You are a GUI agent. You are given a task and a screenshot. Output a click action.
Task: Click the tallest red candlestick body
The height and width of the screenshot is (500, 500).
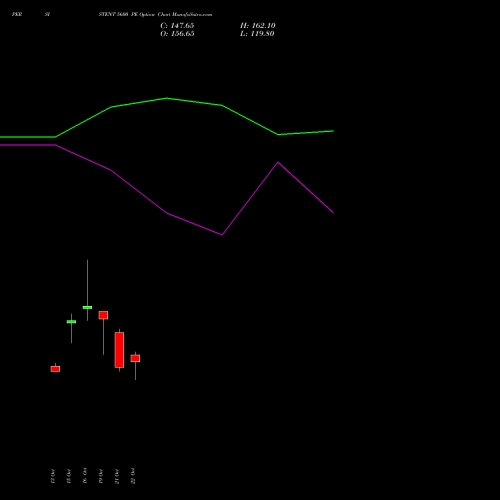pos(119,350)
